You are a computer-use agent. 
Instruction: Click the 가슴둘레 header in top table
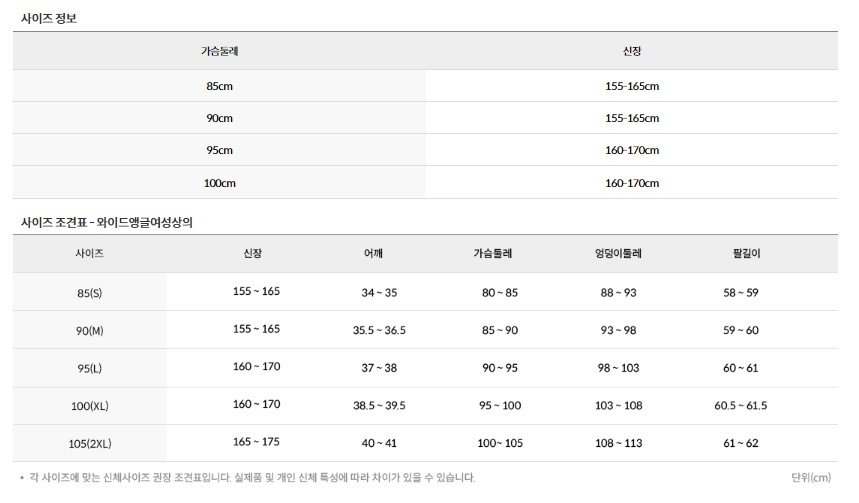click(x=219, y=51)
